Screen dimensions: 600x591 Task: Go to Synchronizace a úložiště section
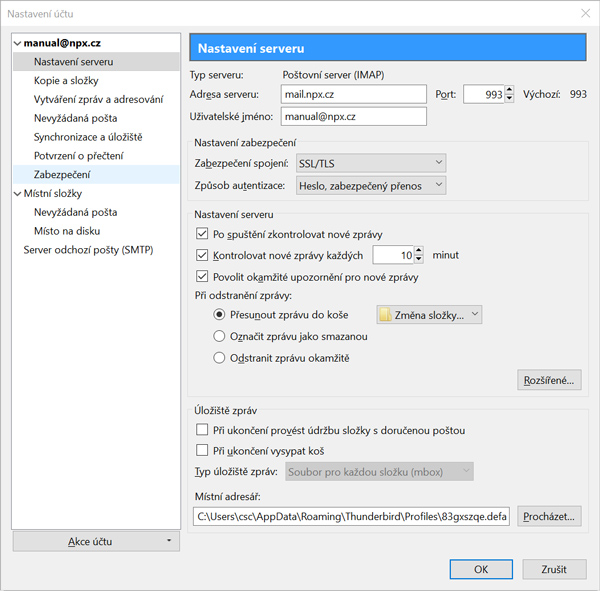88,137
